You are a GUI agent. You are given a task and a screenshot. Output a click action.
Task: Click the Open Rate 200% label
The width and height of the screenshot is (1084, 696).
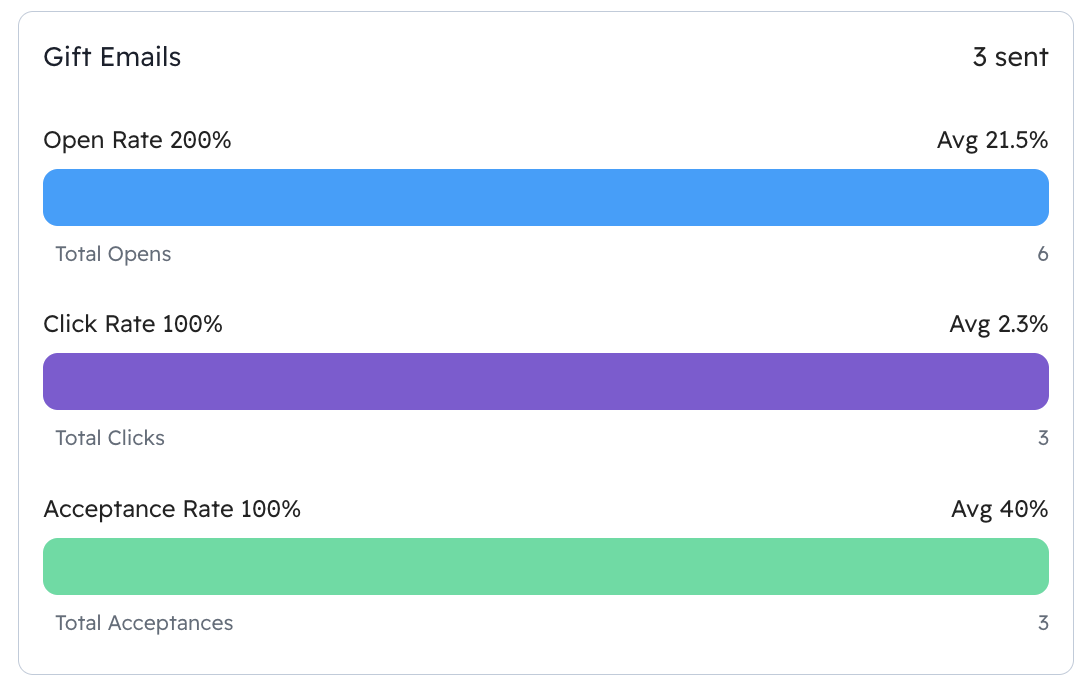(137, 140)
